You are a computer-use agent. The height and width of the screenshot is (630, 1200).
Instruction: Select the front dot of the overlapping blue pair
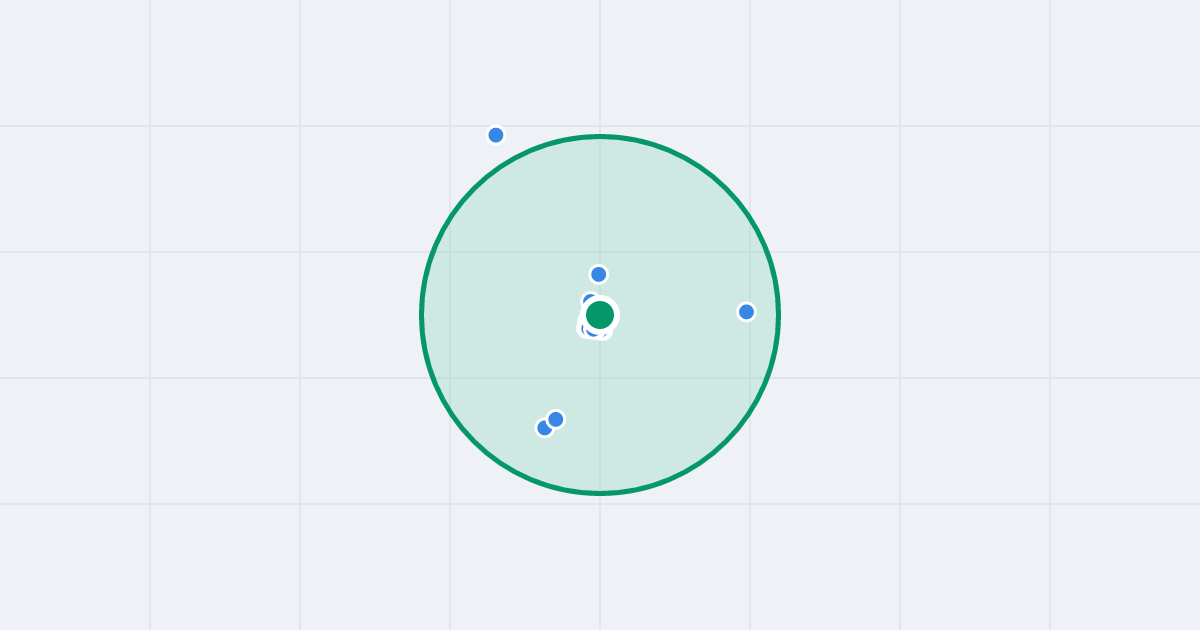coord(556,419)
